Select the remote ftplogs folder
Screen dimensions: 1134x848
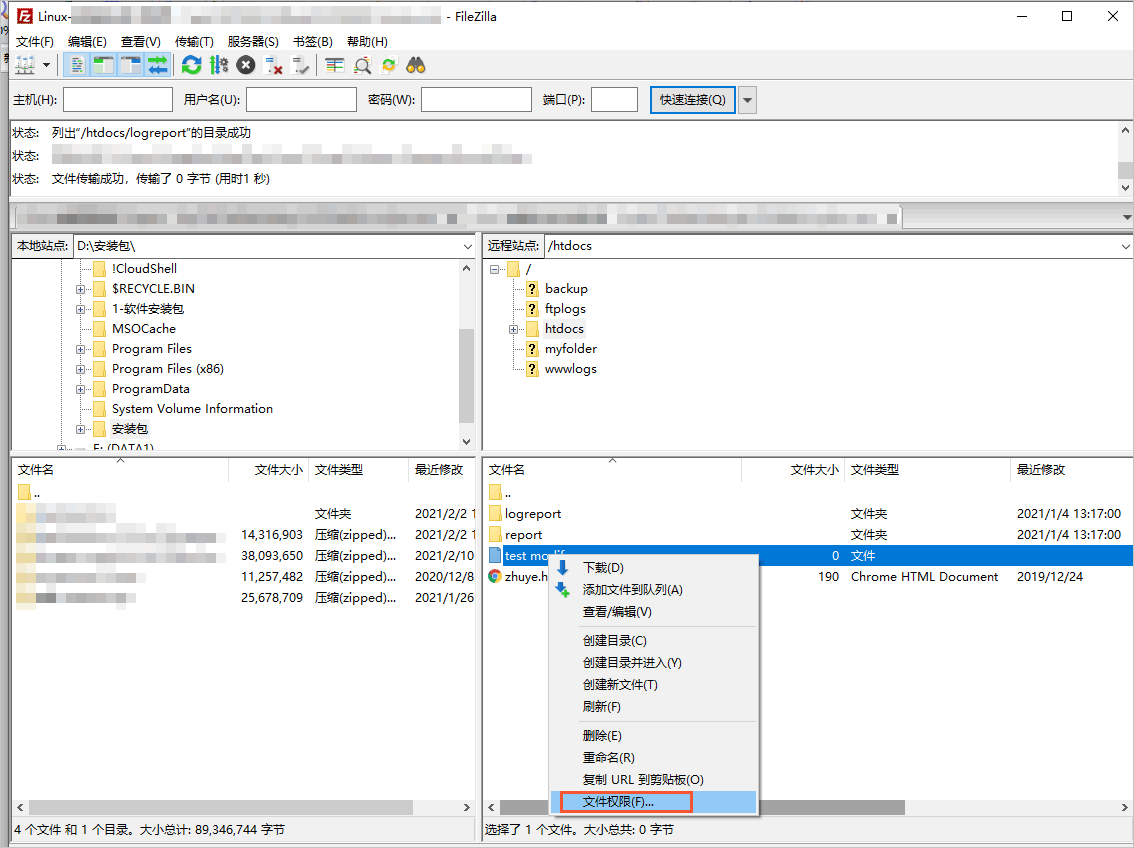(x=565, y=309)
